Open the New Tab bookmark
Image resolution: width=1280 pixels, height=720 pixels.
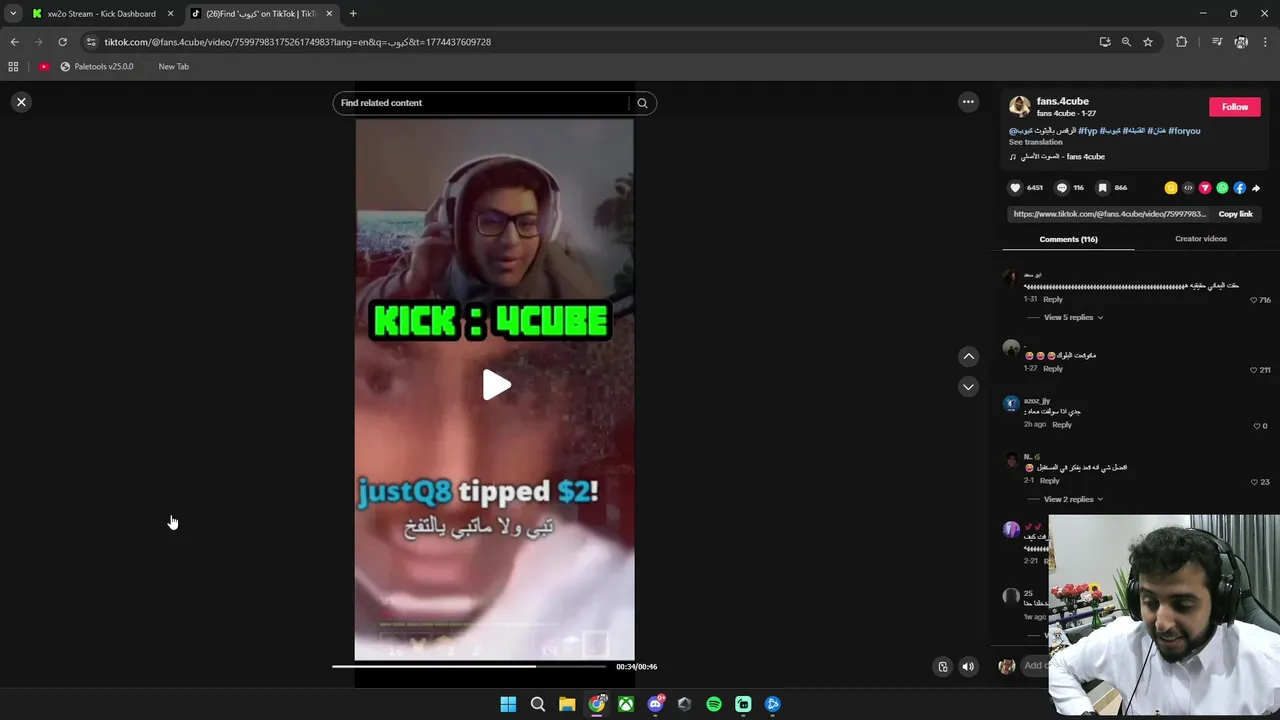[173, 67]
